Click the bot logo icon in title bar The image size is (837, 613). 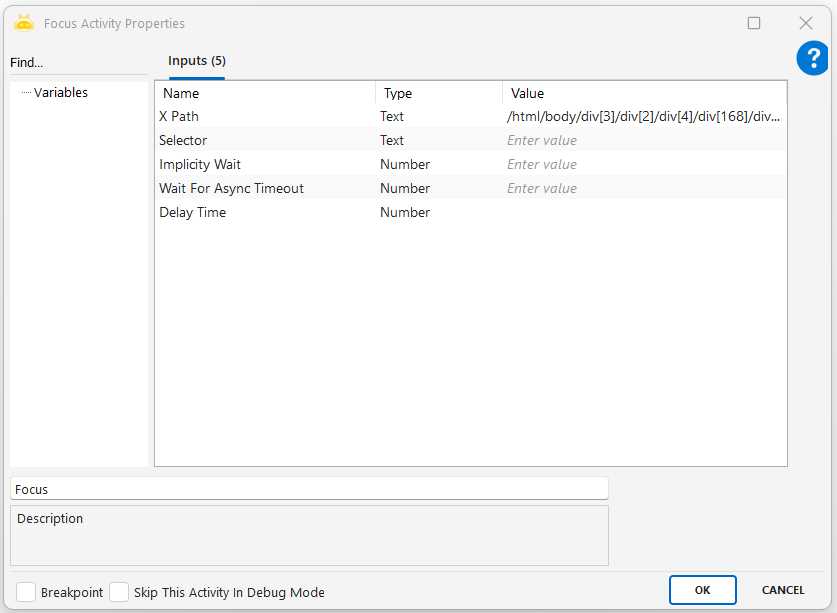click(x=24, y=23)
